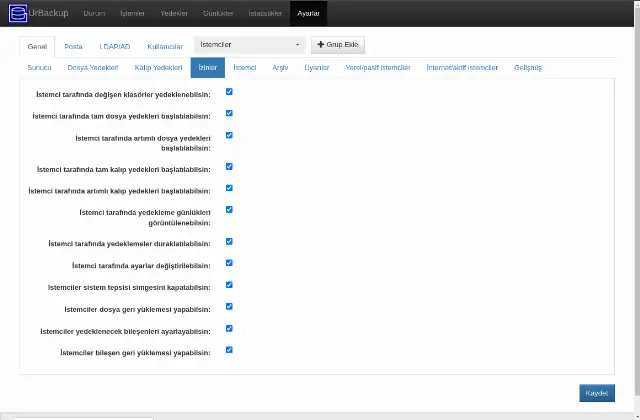Toggle 'artımlı dosya yedekleri başlatılabilsin' checkbox
This screenshot has height=420, width=640.
tap(229, 135)
